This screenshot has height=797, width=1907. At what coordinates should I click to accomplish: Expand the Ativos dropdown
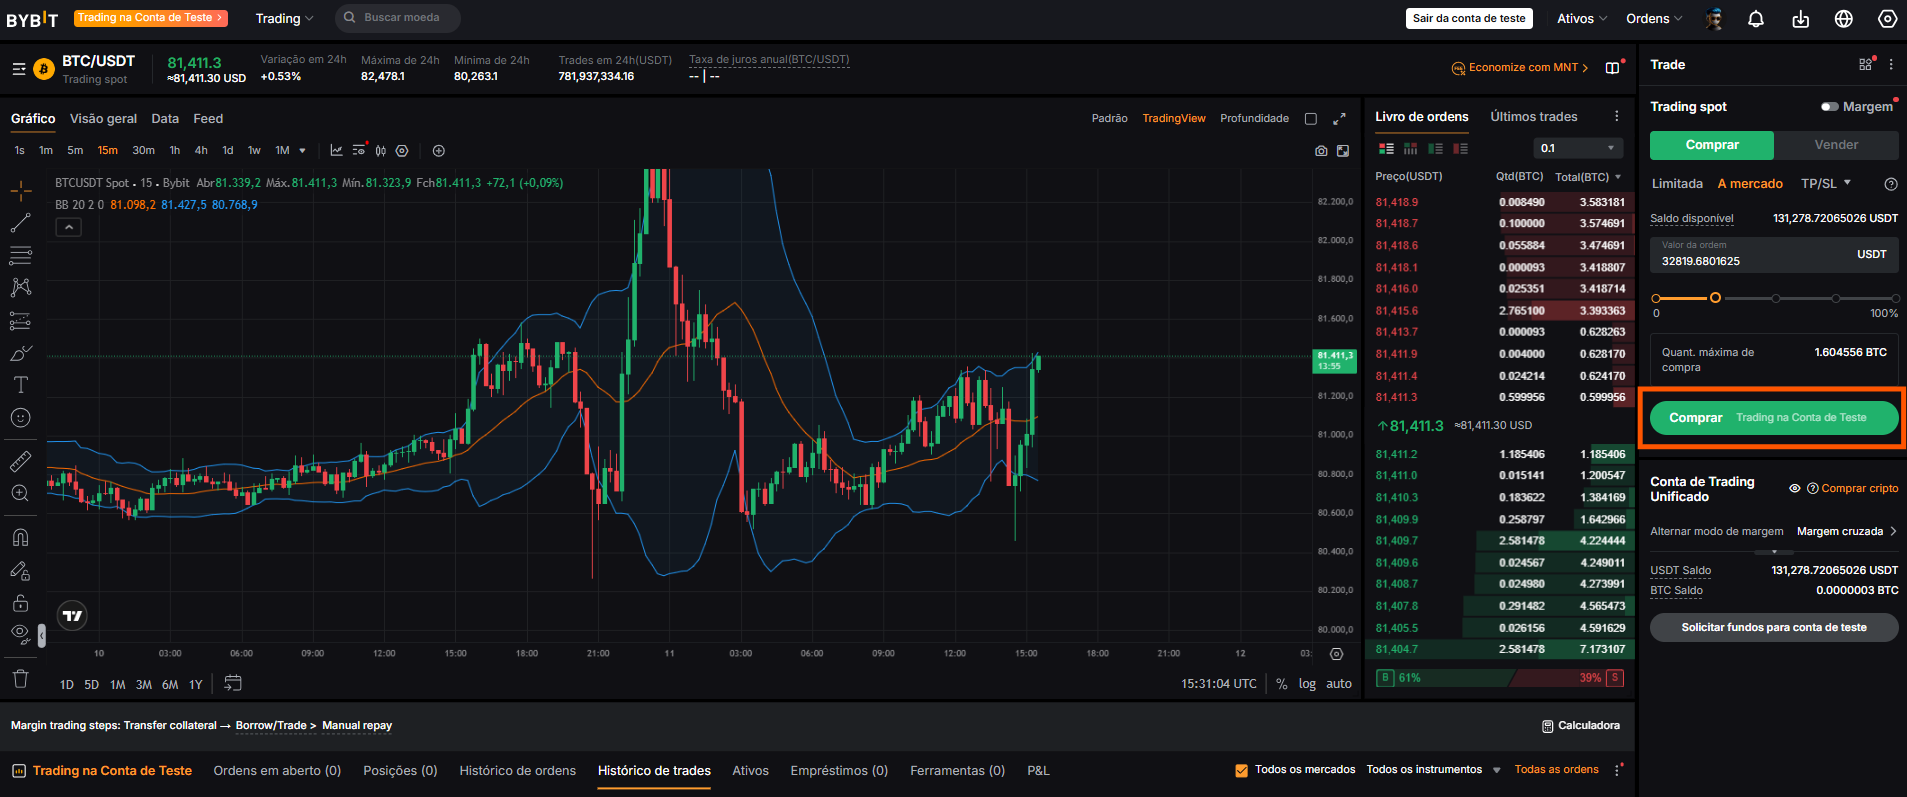(x=1582, y=19)
